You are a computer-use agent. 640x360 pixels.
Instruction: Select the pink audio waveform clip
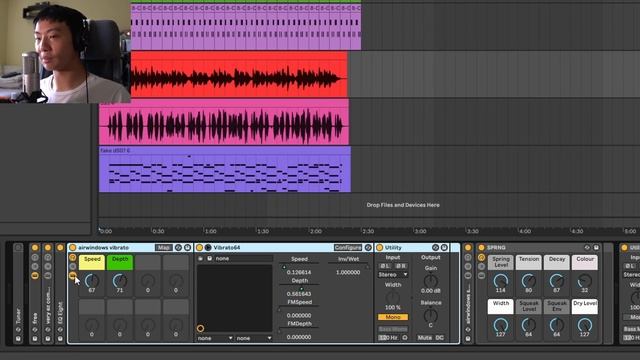pyautogui.click(x=224, y=122)
